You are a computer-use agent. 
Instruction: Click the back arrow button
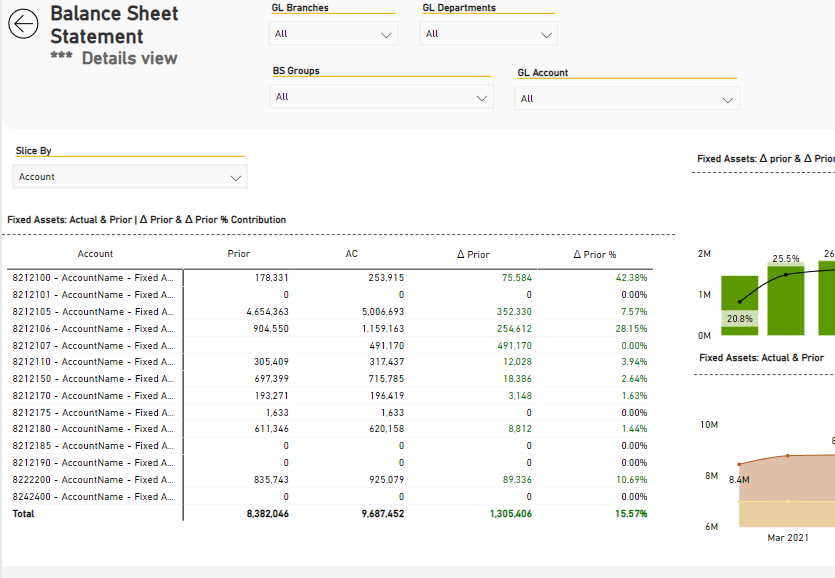pyautogui.click(x=23, y=24)
